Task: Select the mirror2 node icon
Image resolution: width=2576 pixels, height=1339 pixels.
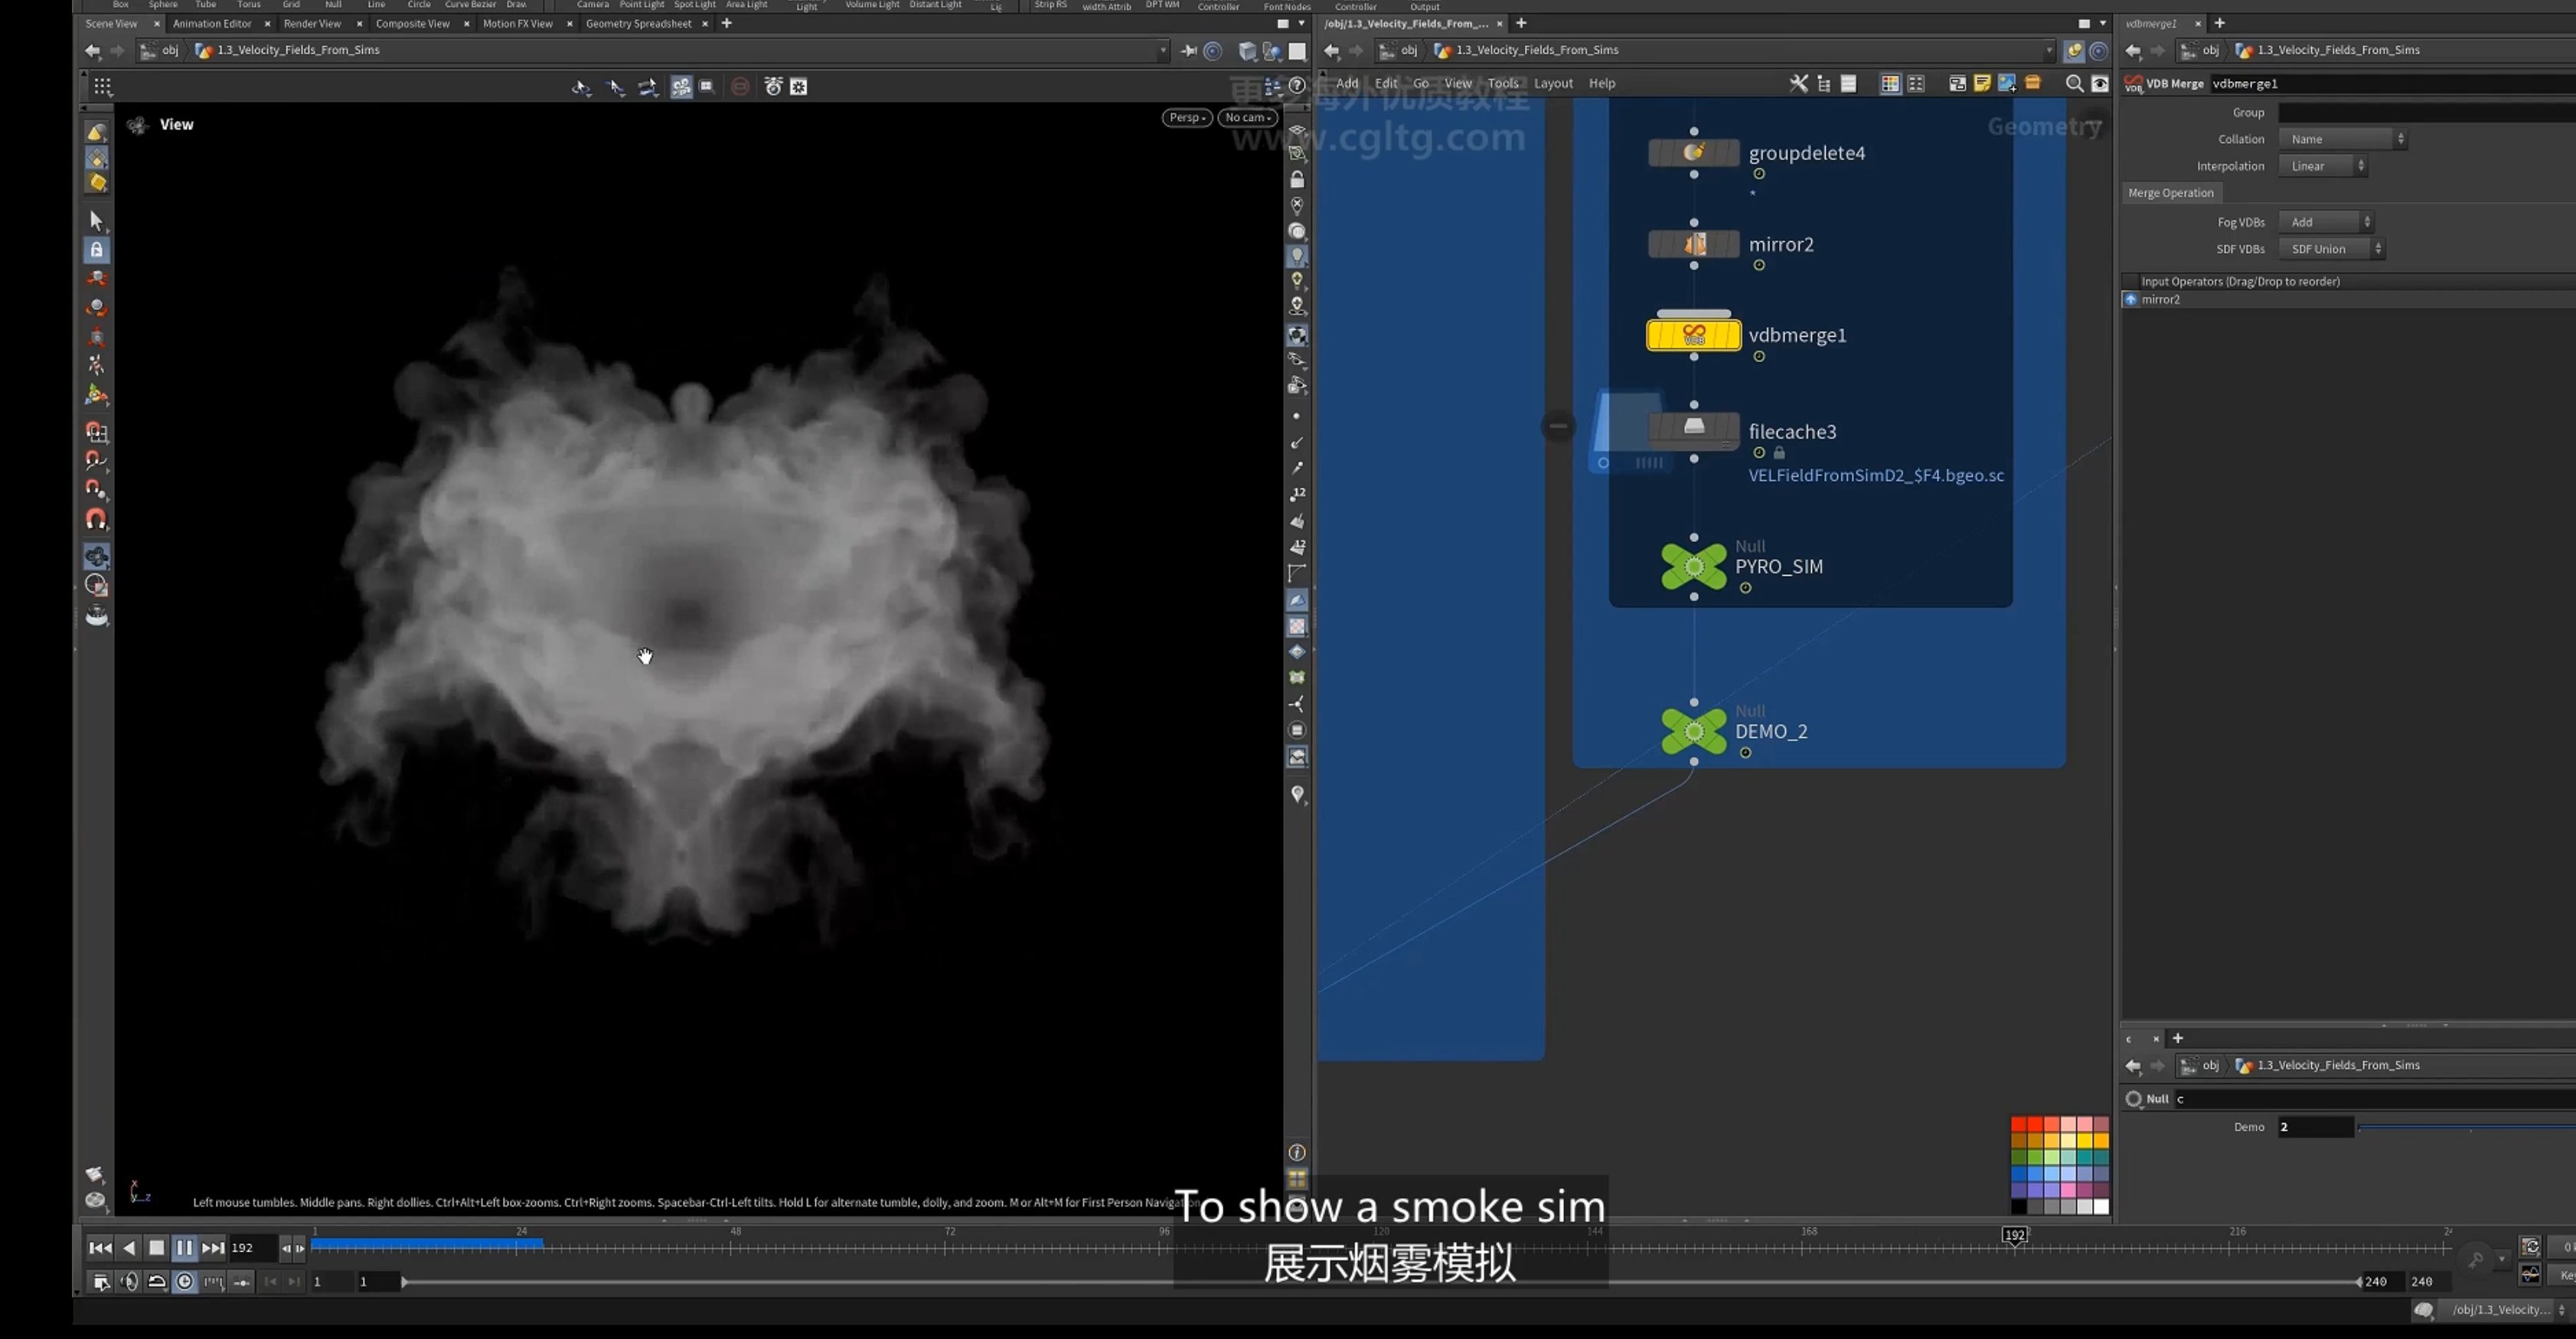Action: point(1693,244)
